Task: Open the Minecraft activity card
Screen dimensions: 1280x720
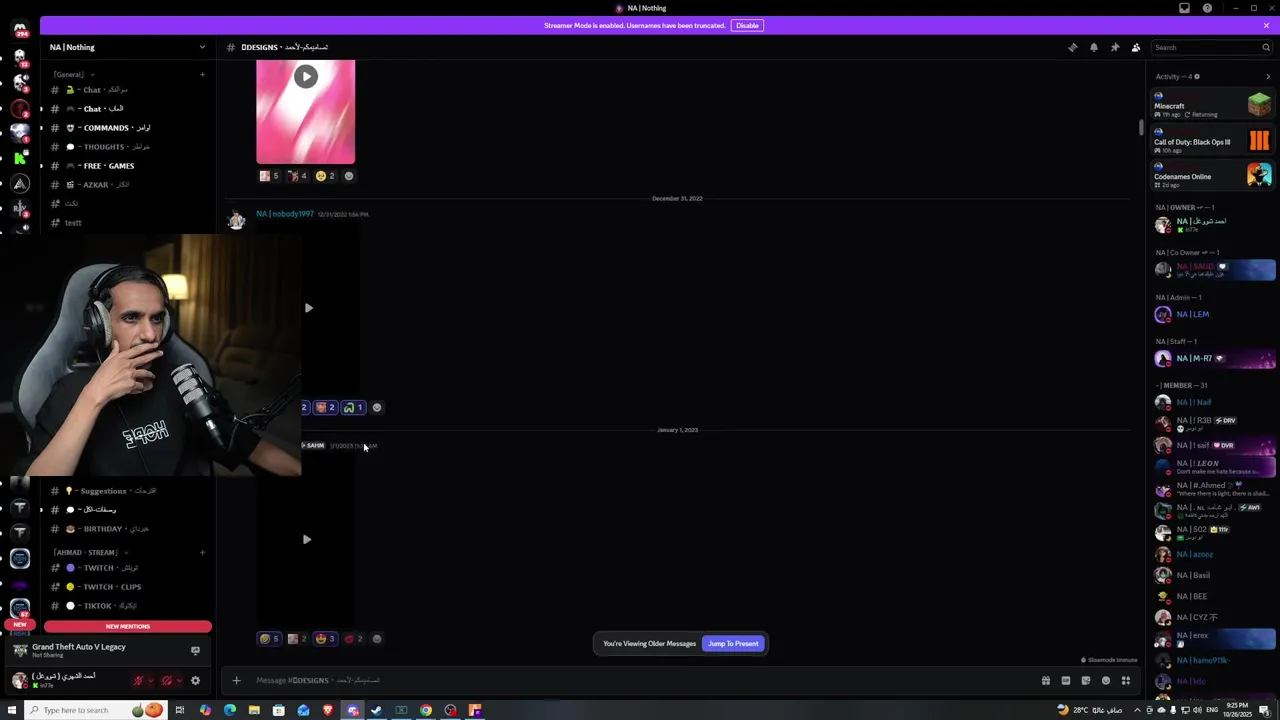Action: (1213, 104)
